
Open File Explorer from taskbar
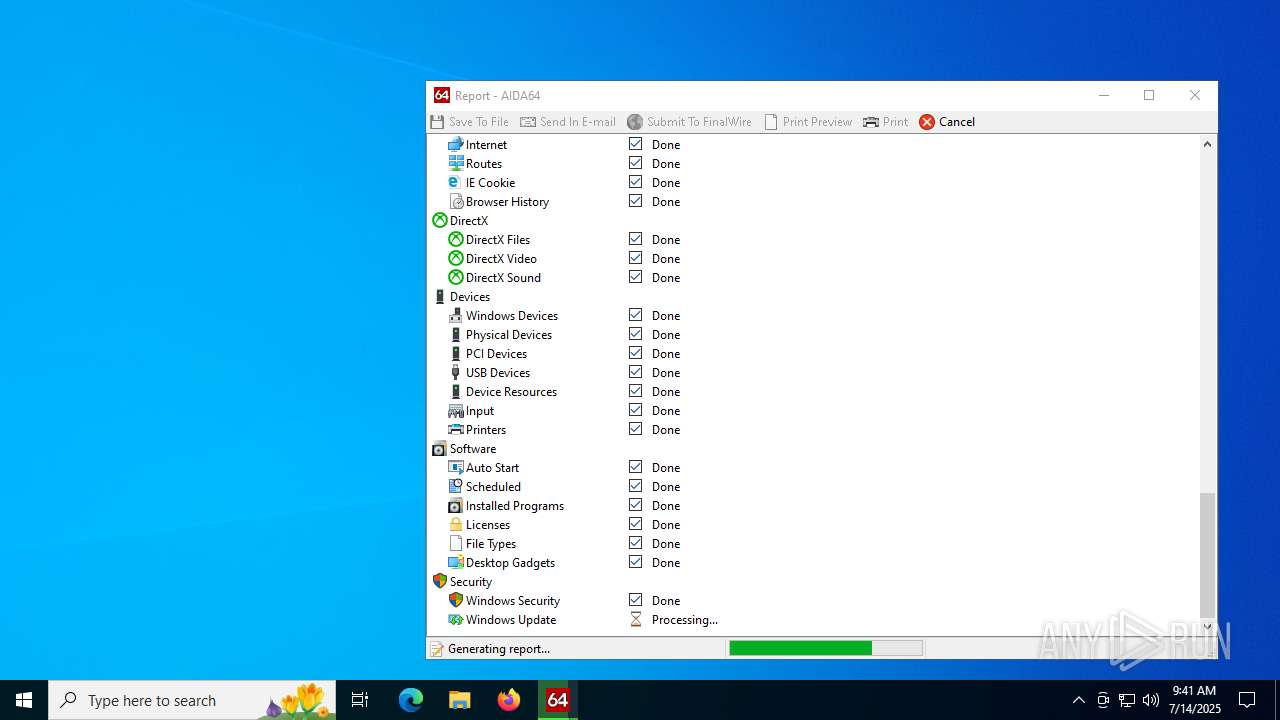pyautogui.click(x=460, y=700)
